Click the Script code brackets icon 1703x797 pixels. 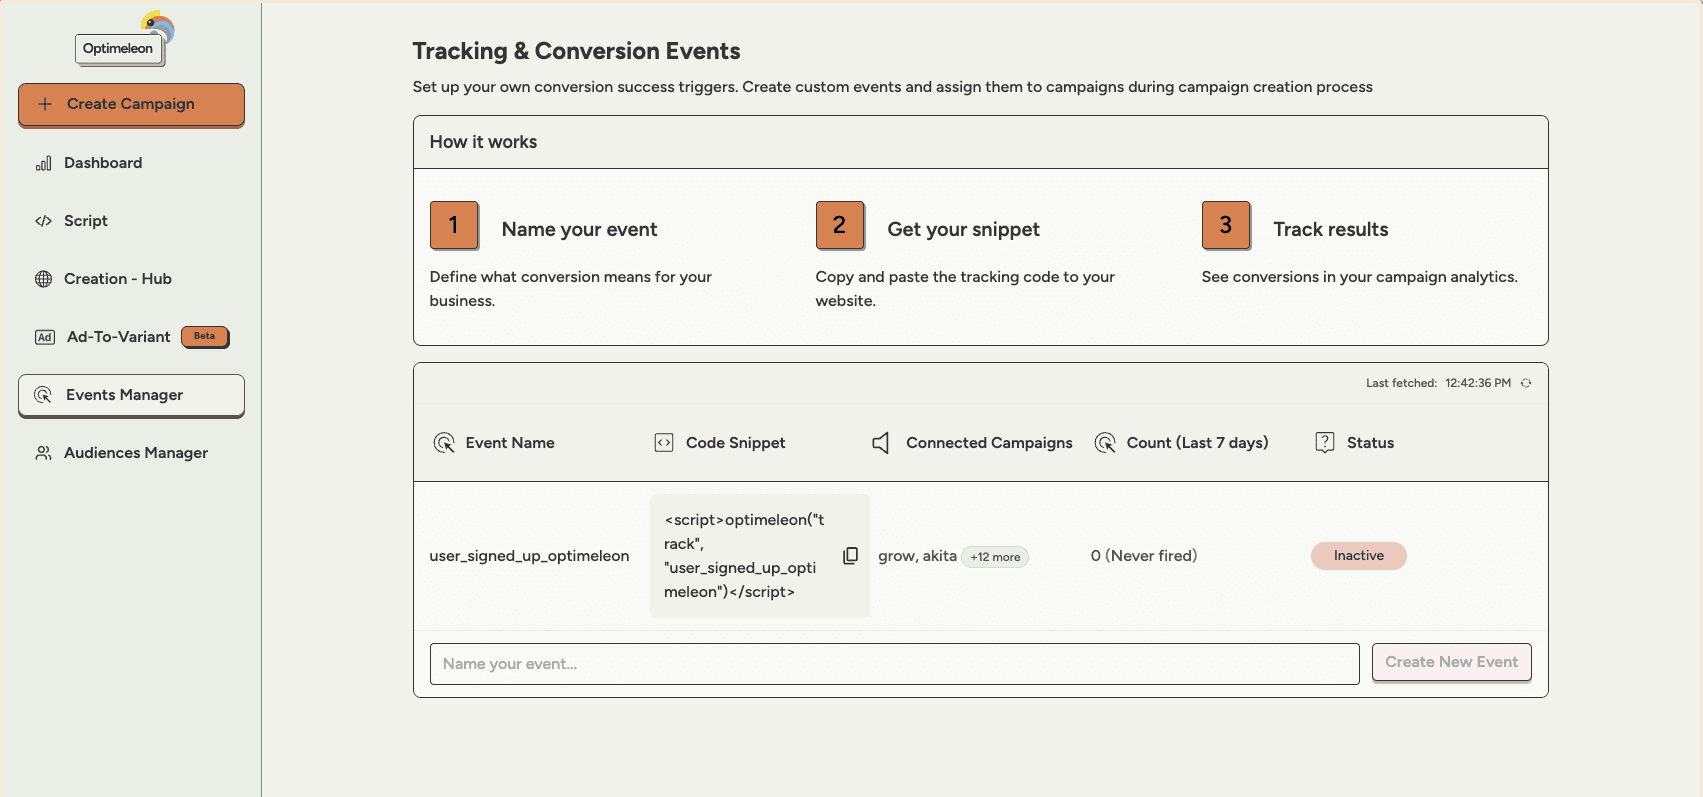point(44,221)
